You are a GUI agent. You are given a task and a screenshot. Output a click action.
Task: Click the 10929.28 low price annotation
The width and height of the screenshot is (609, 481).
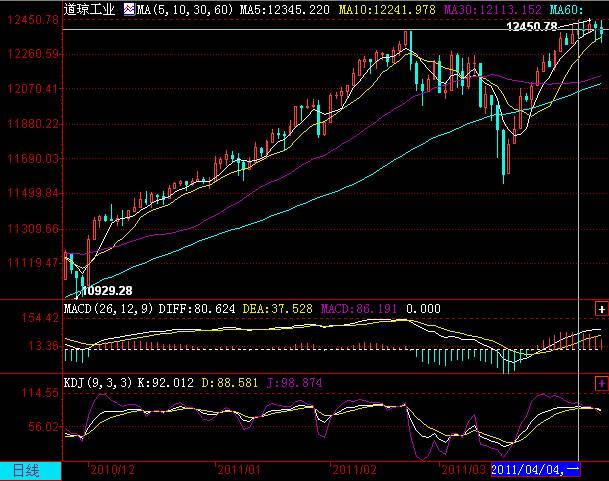coord(108,291)
